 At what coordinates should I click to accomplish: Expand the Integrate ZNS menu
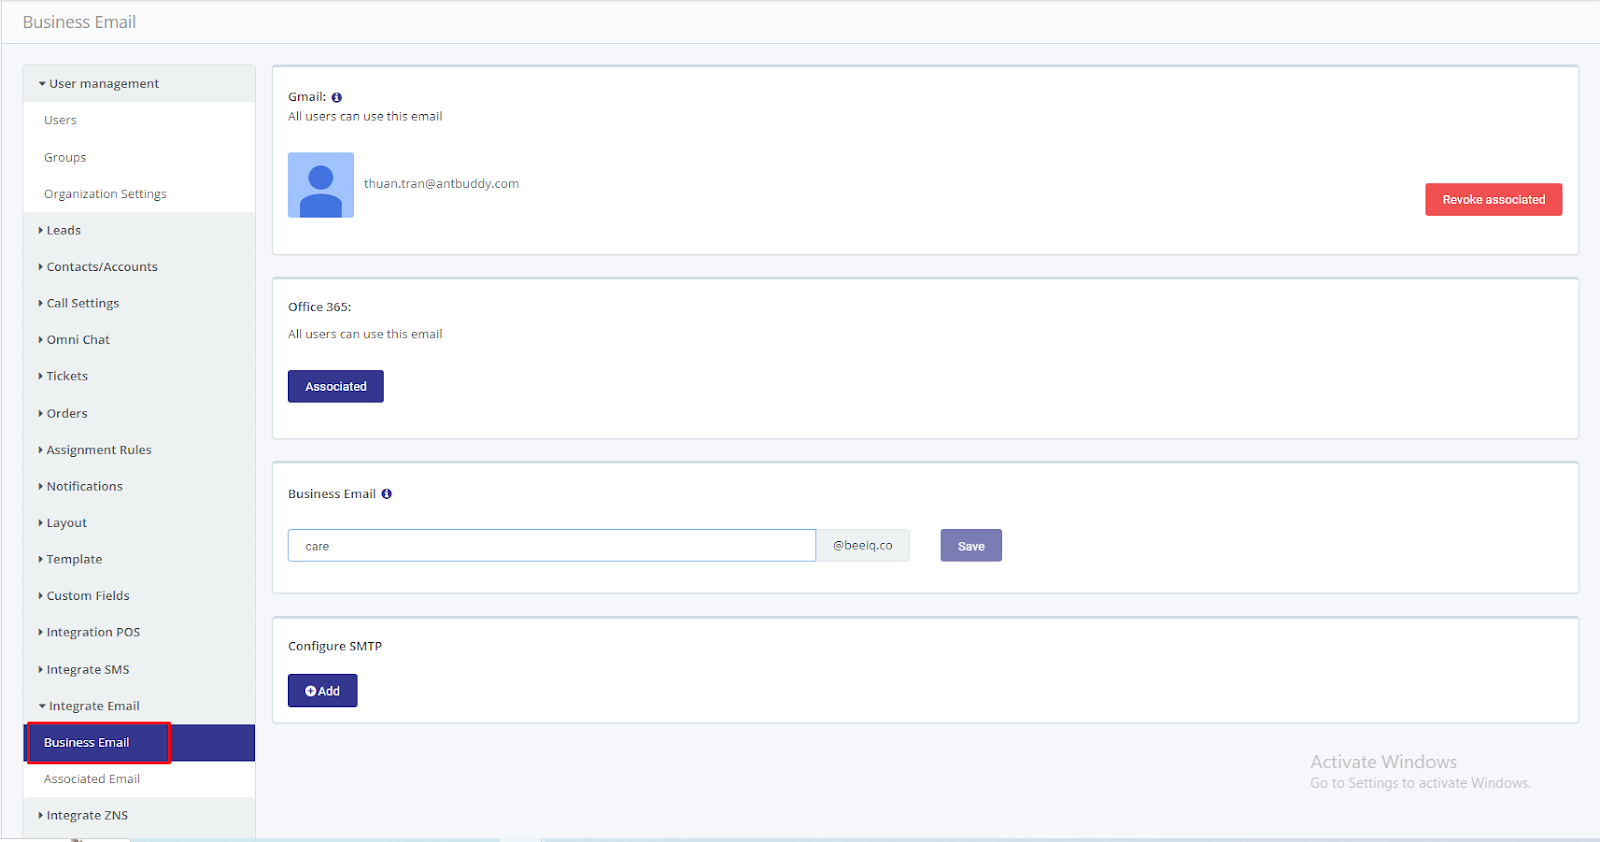tap(139, 815)
